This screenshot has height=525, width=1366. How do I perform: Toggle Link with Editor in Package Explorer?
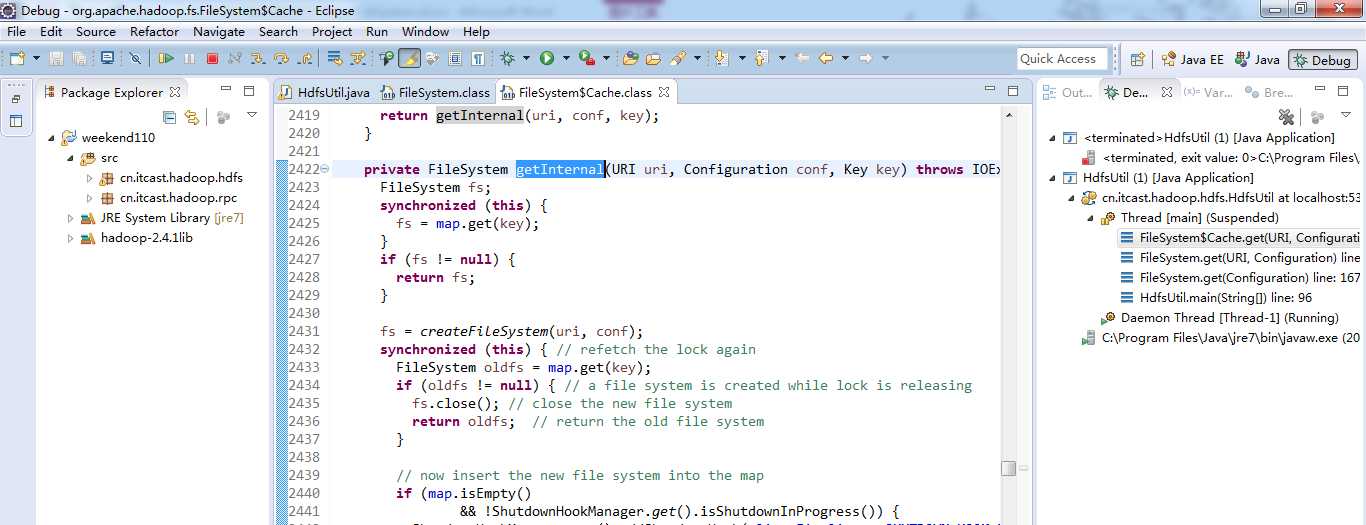click(190, 117)
